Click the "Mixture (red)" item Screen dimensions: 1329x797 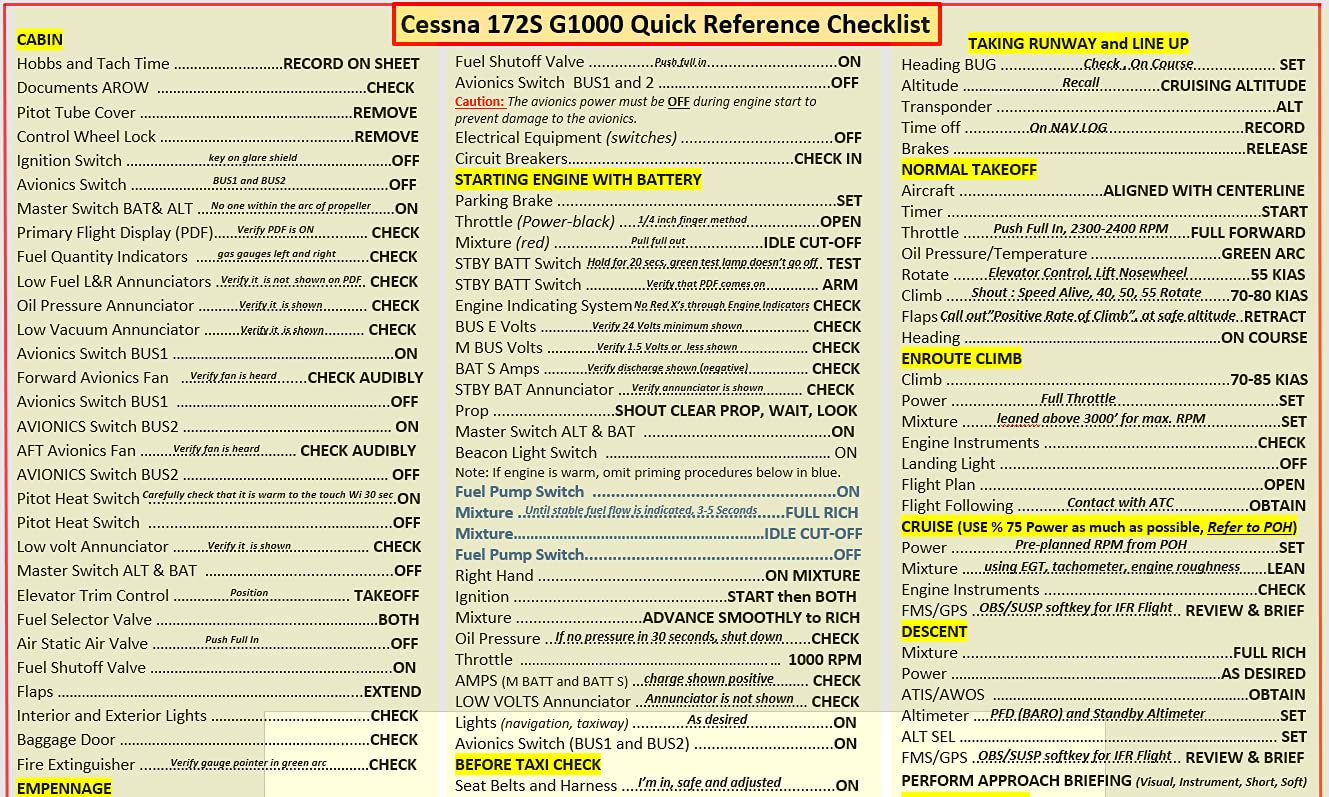[658, 243]
